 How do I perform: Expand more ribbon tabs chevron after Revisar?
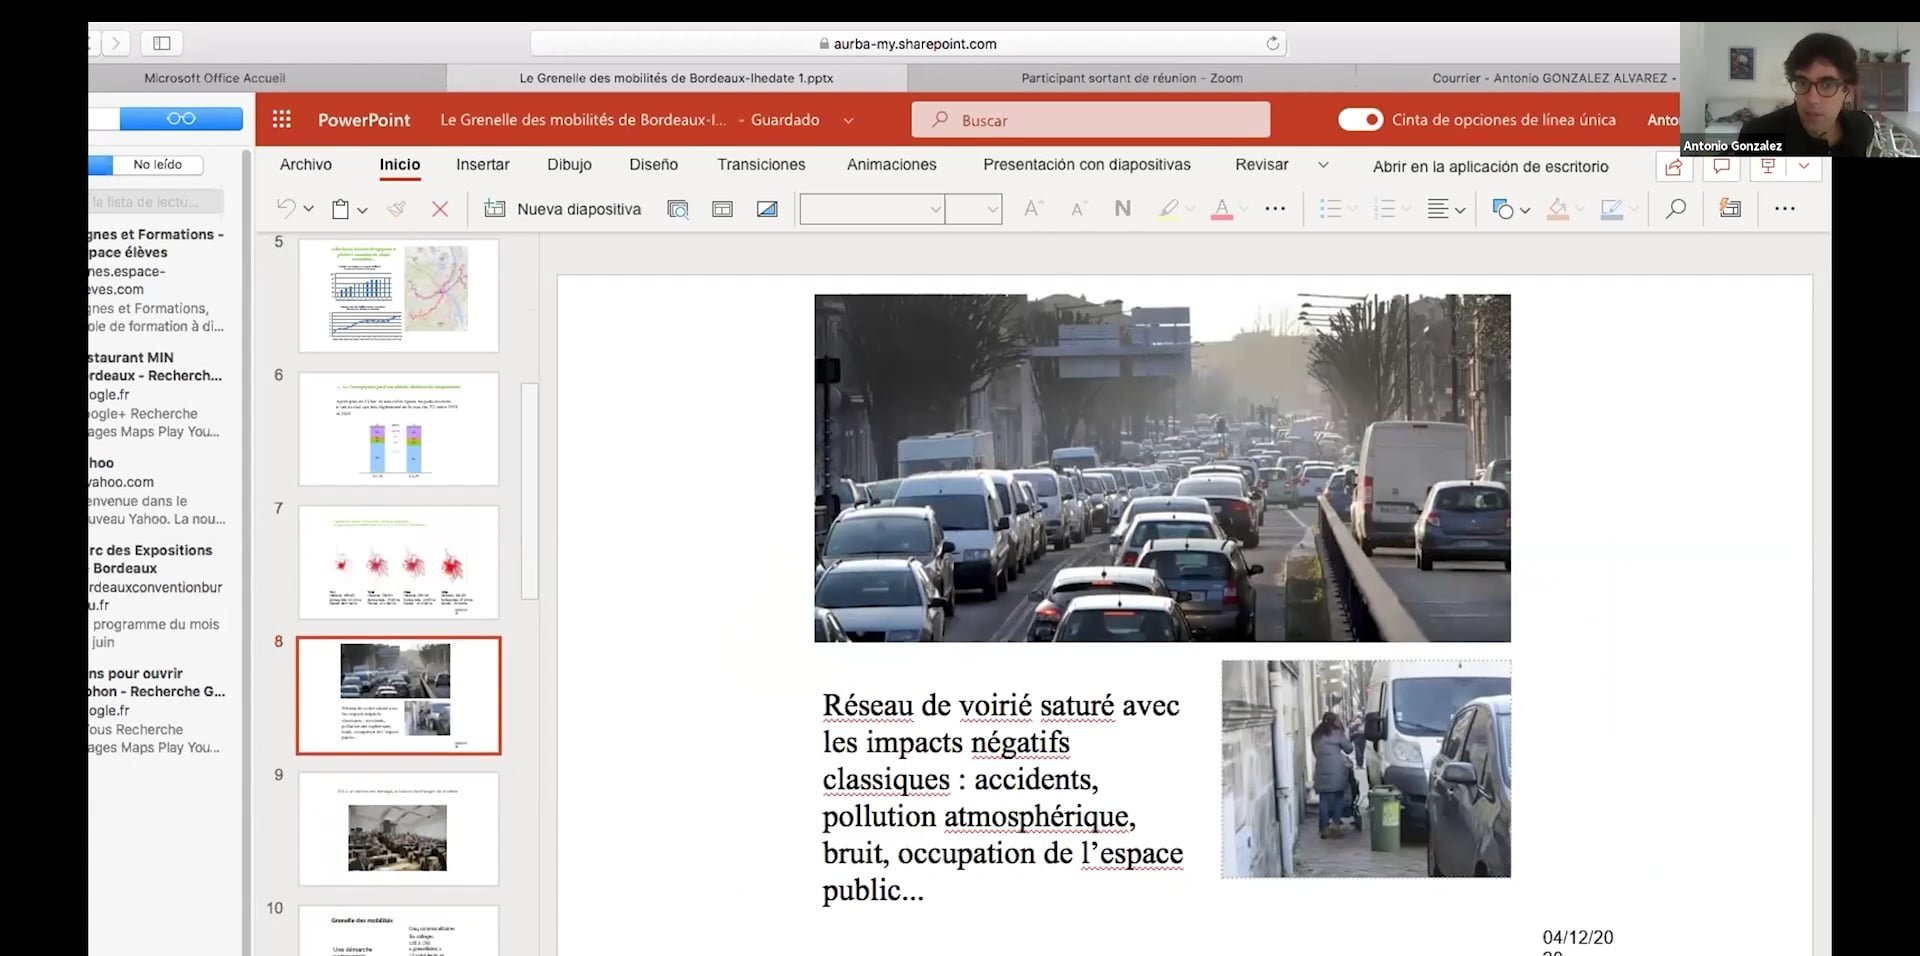coord(1323,165)
